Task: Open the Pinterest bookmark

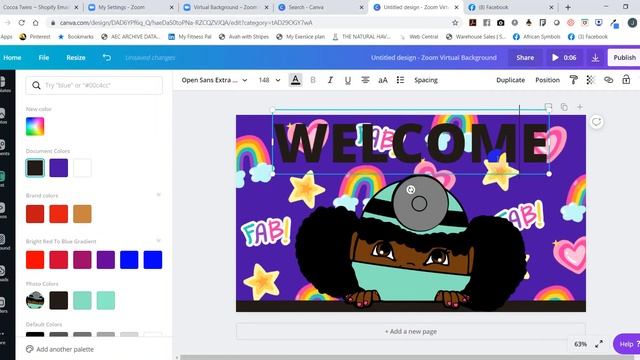Action: coord(35,37)
